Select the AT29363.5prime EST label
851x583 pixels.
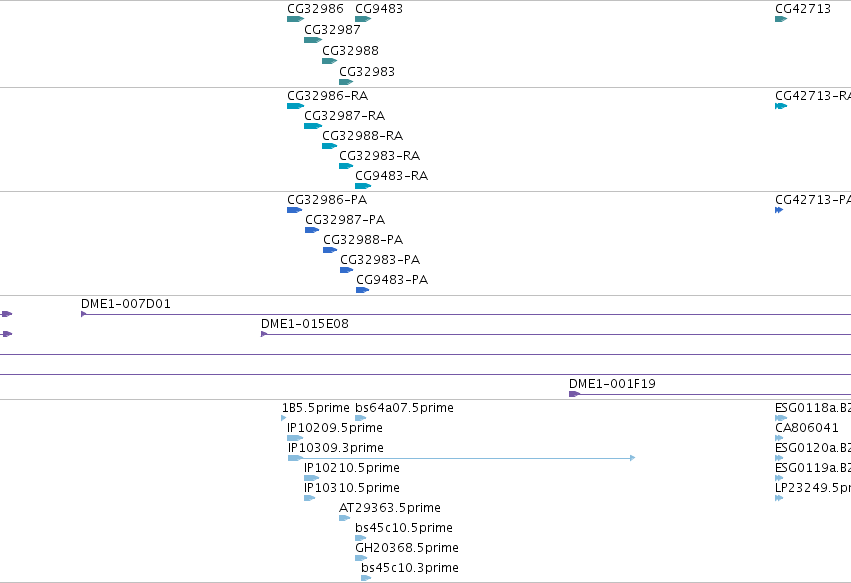tap(390, 508)
